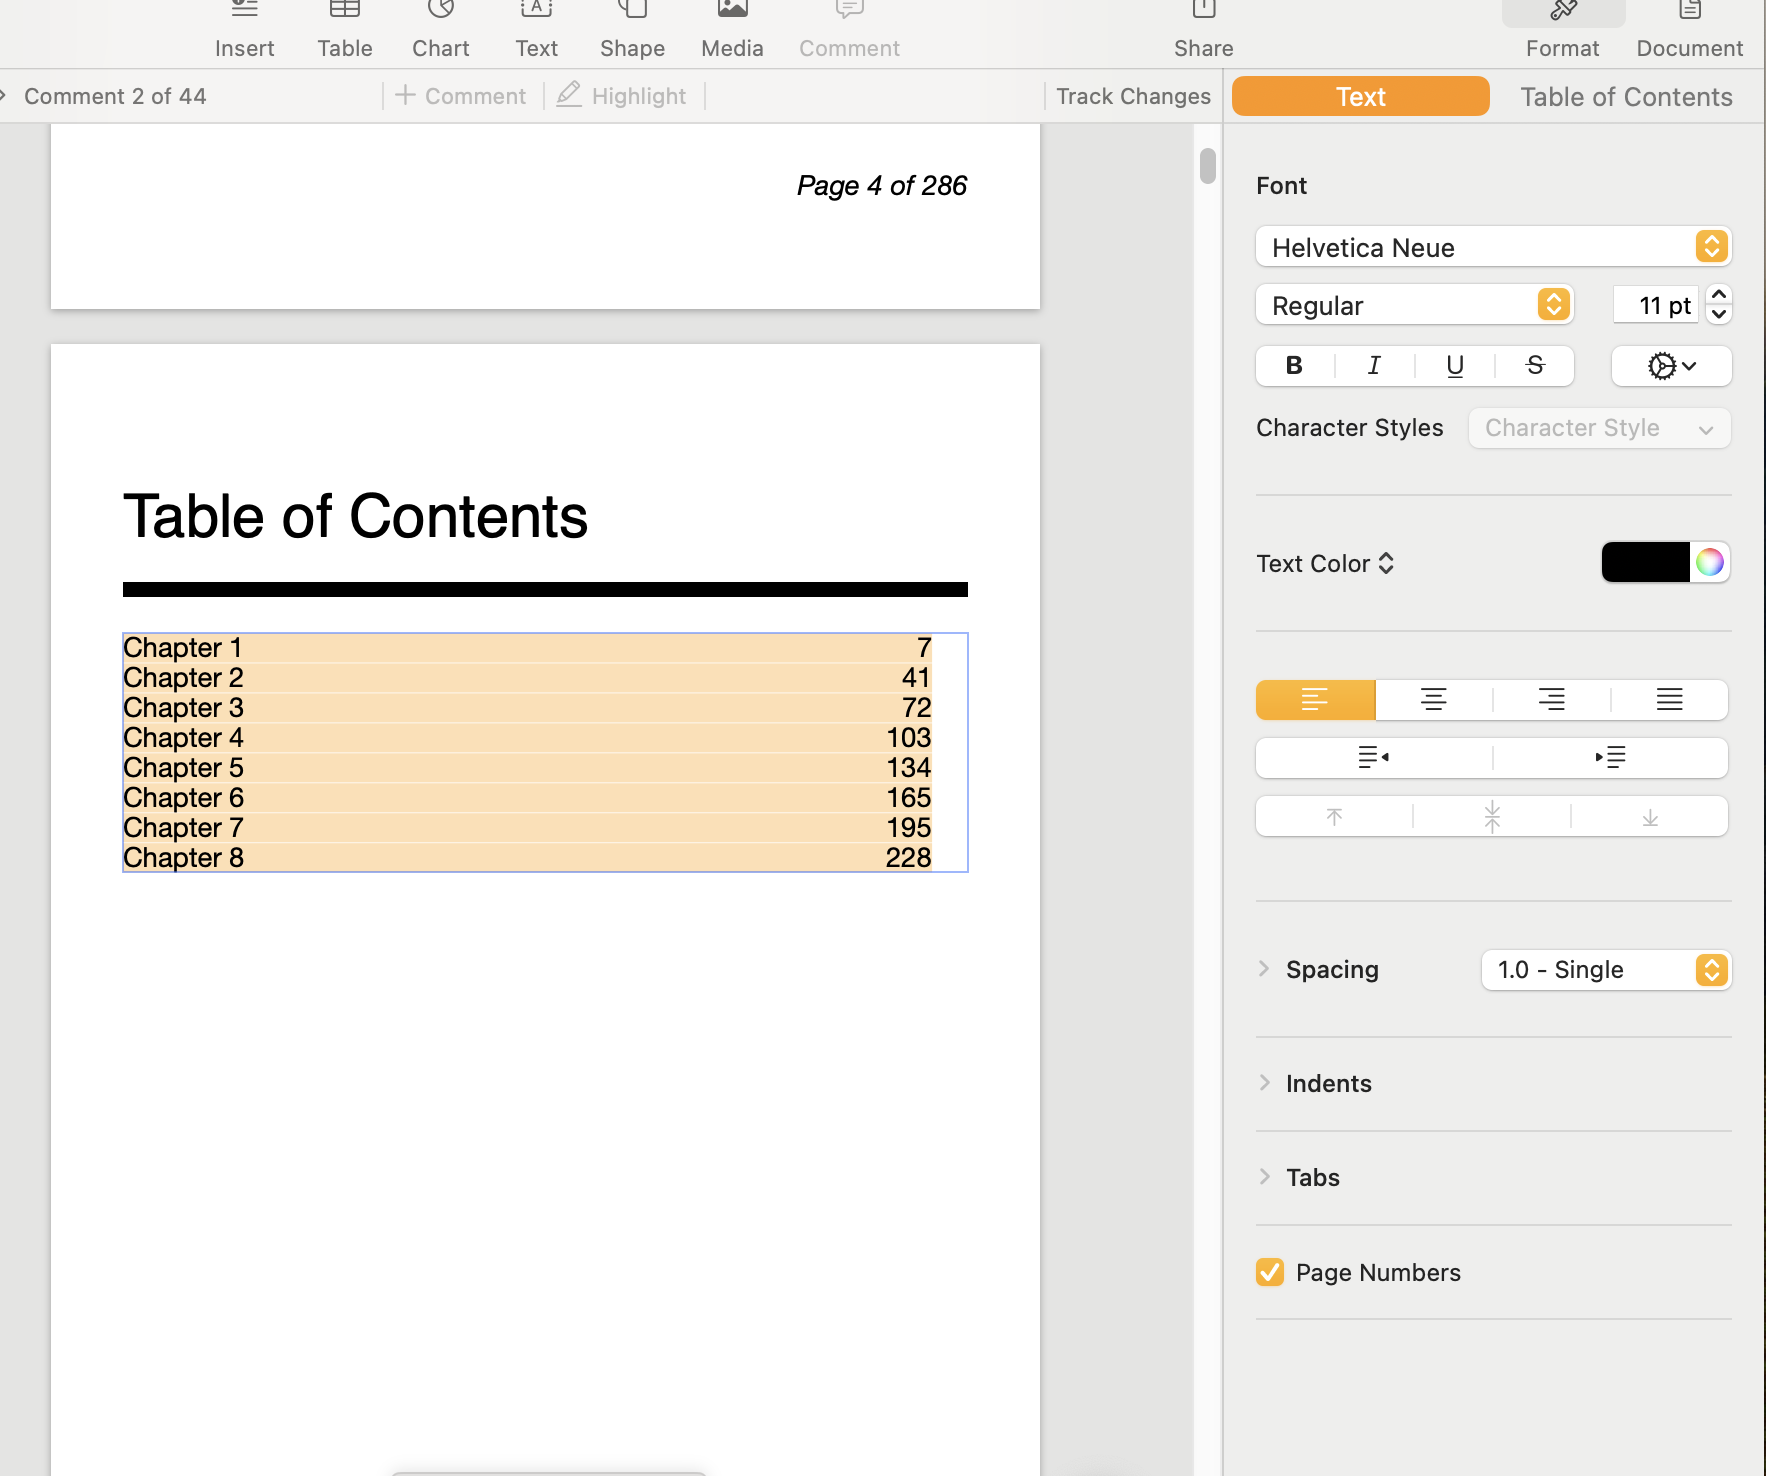
Task: Click the Chapter 5 contents entry
Action: point(527,768)
